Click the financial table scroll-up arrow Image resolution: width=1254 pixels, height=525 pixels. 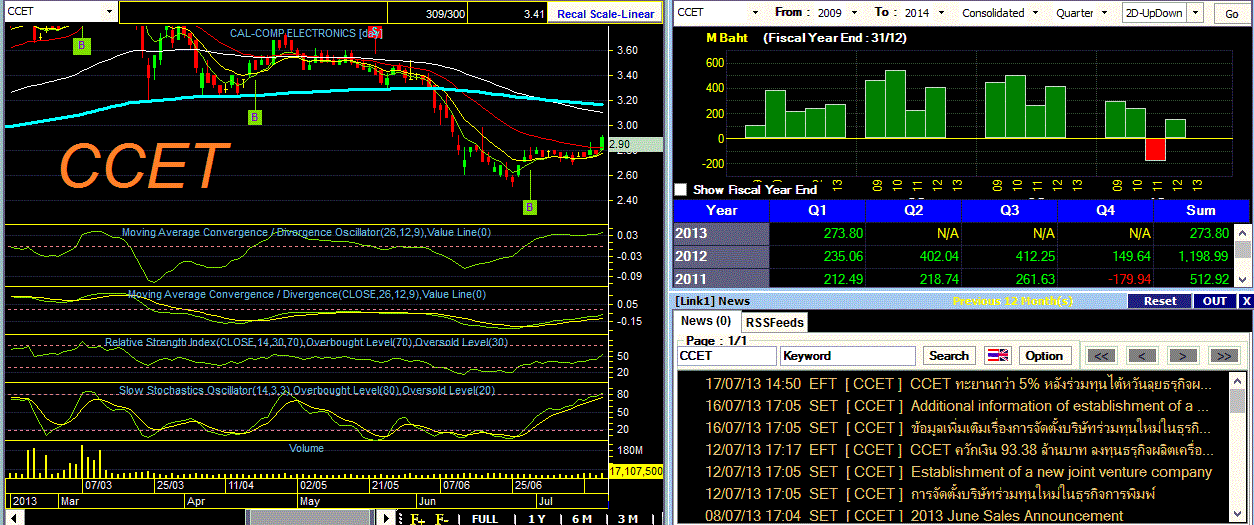(x=1242, y=231)
